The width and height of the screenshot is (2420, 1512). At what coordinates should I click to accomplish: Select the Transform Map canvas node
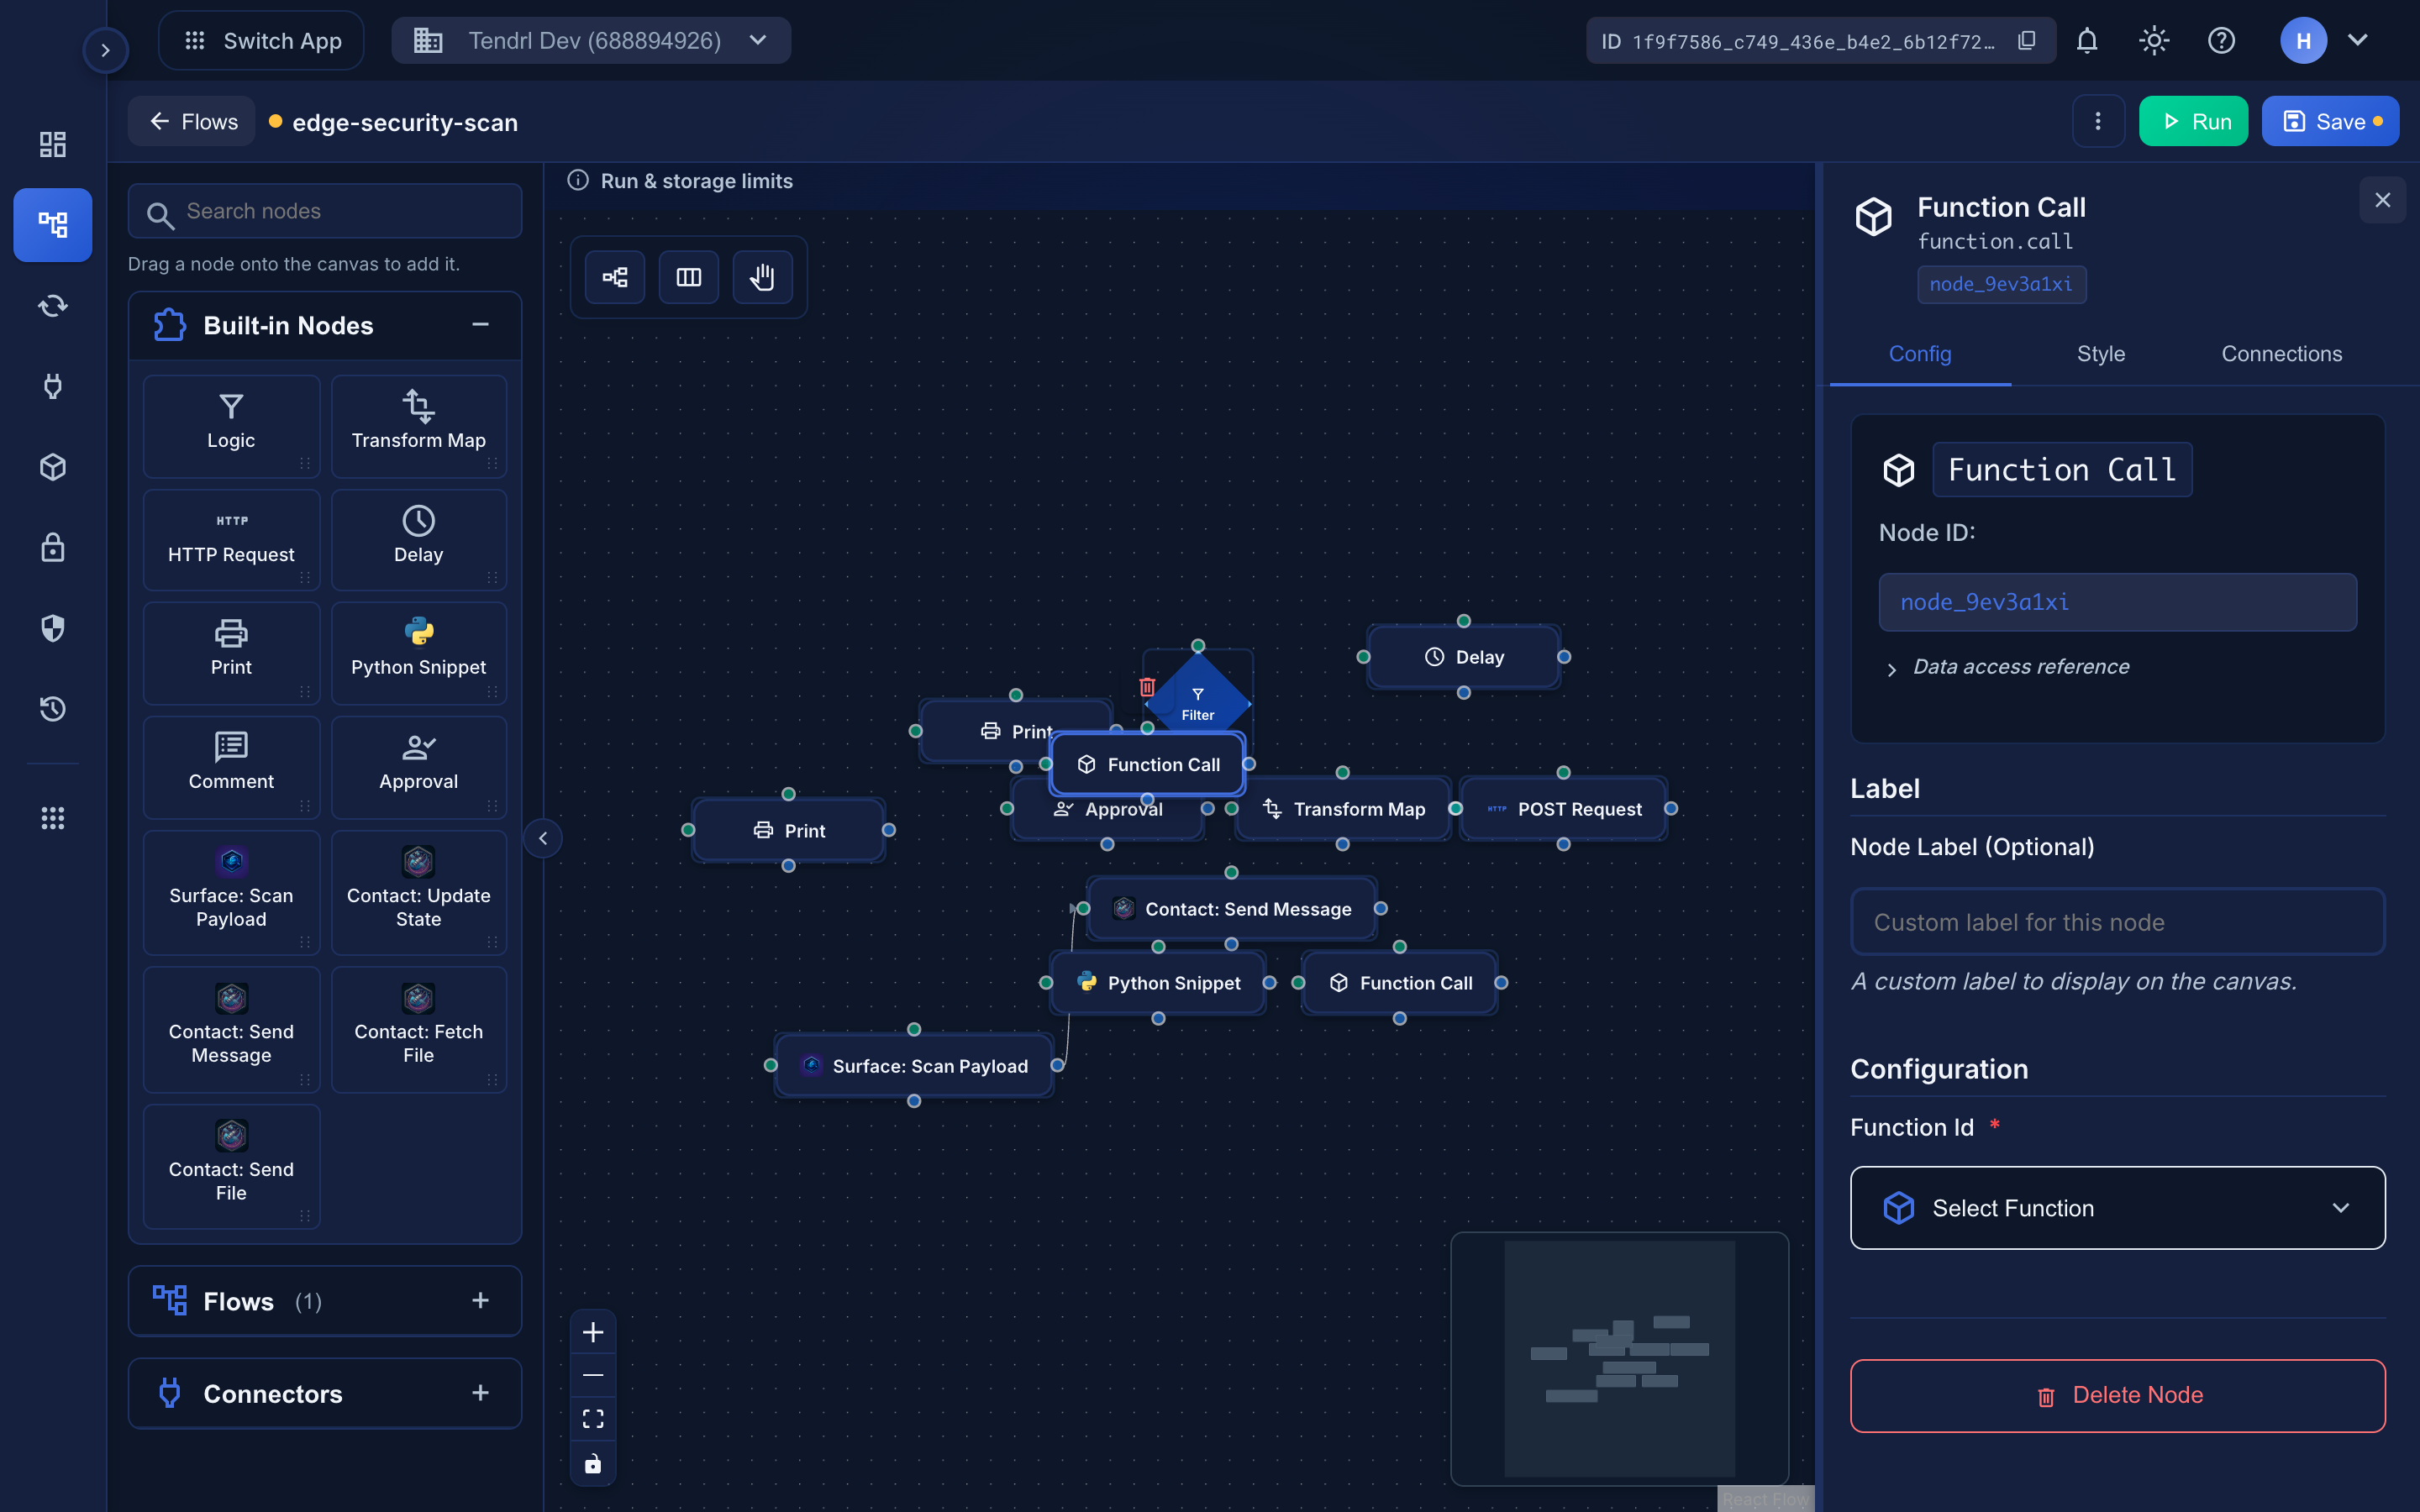point(1343,809)
